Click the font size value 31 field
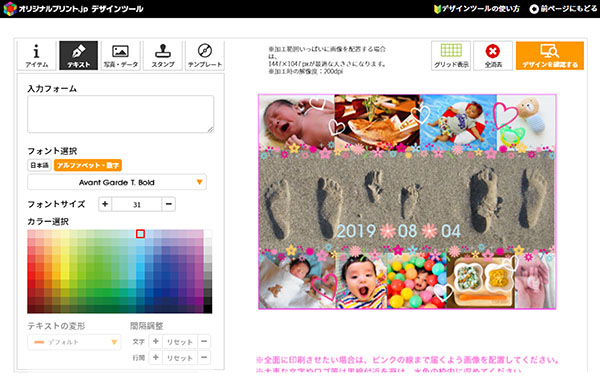 pos(137,204)
